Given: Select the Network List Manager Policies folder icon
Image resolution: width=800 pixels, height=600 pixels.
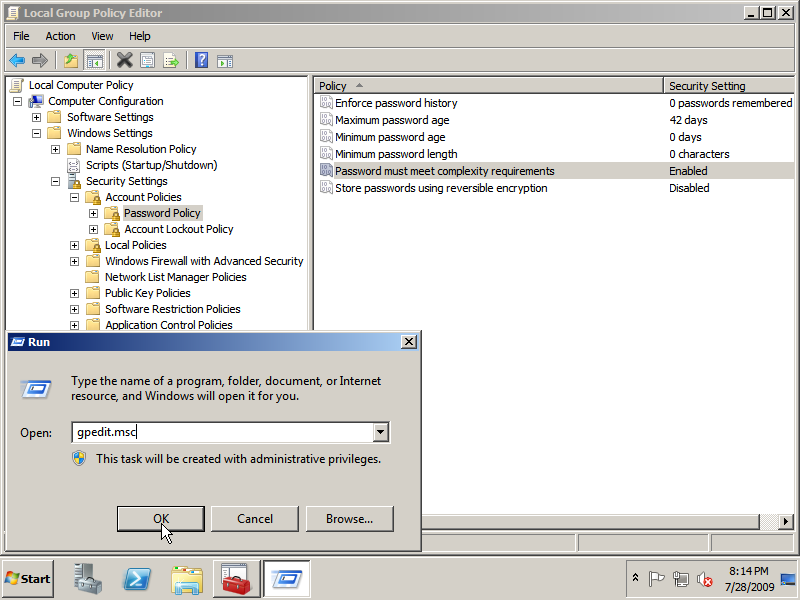Looking at the screenshot, I should click(92, 277).
